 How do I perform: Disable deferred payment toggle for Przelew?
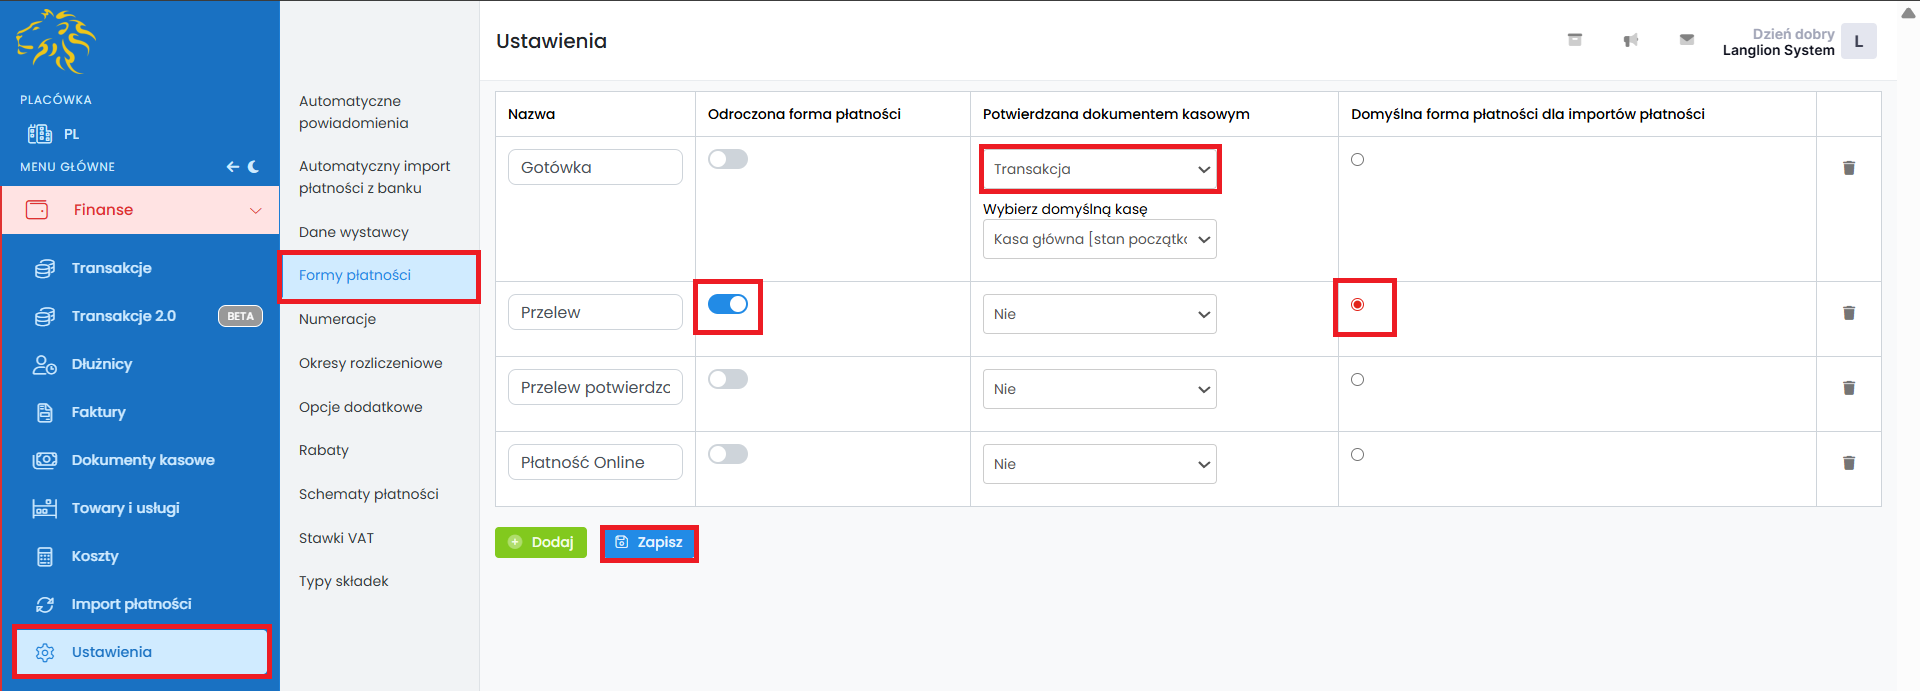pyautogui.click(x=728, y=304)
